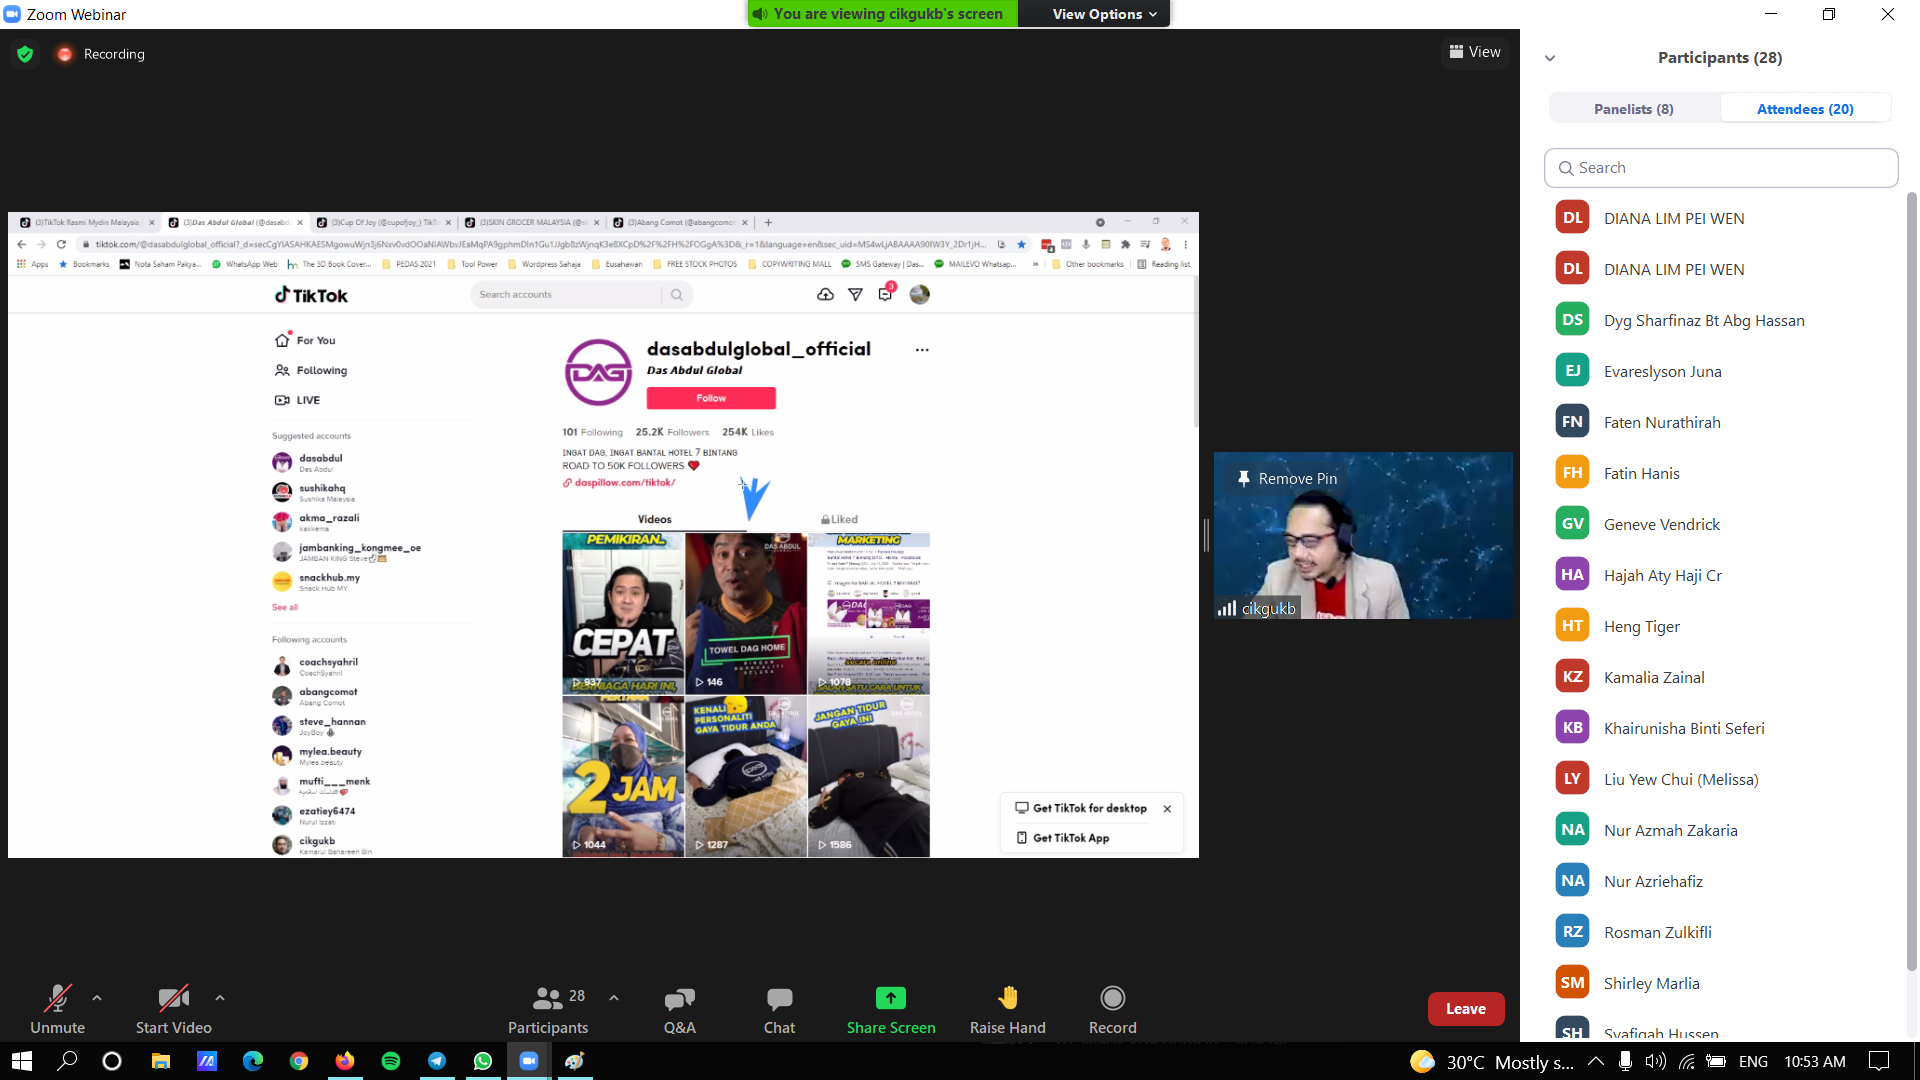Open suggested account sushikahq
1920x1080 pixels.
point(322,492)
